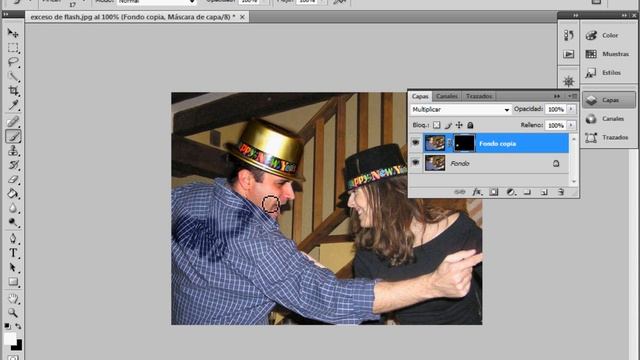Click the lock icon on Fondo layer

pos(556,163)
